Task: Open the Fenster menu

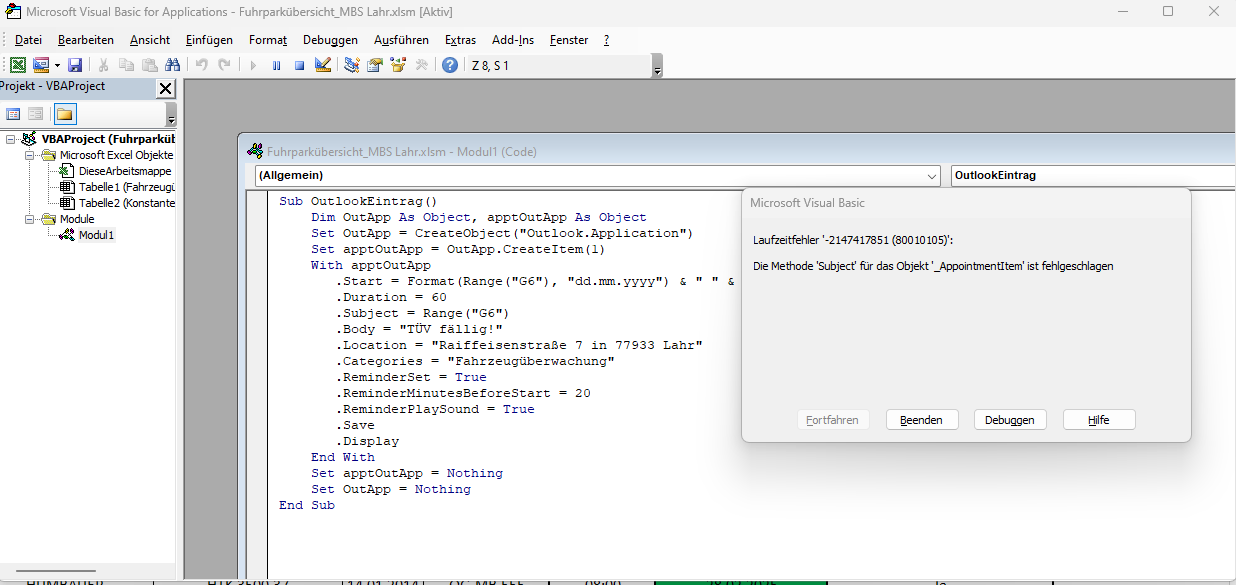Action: coord(569,40)
